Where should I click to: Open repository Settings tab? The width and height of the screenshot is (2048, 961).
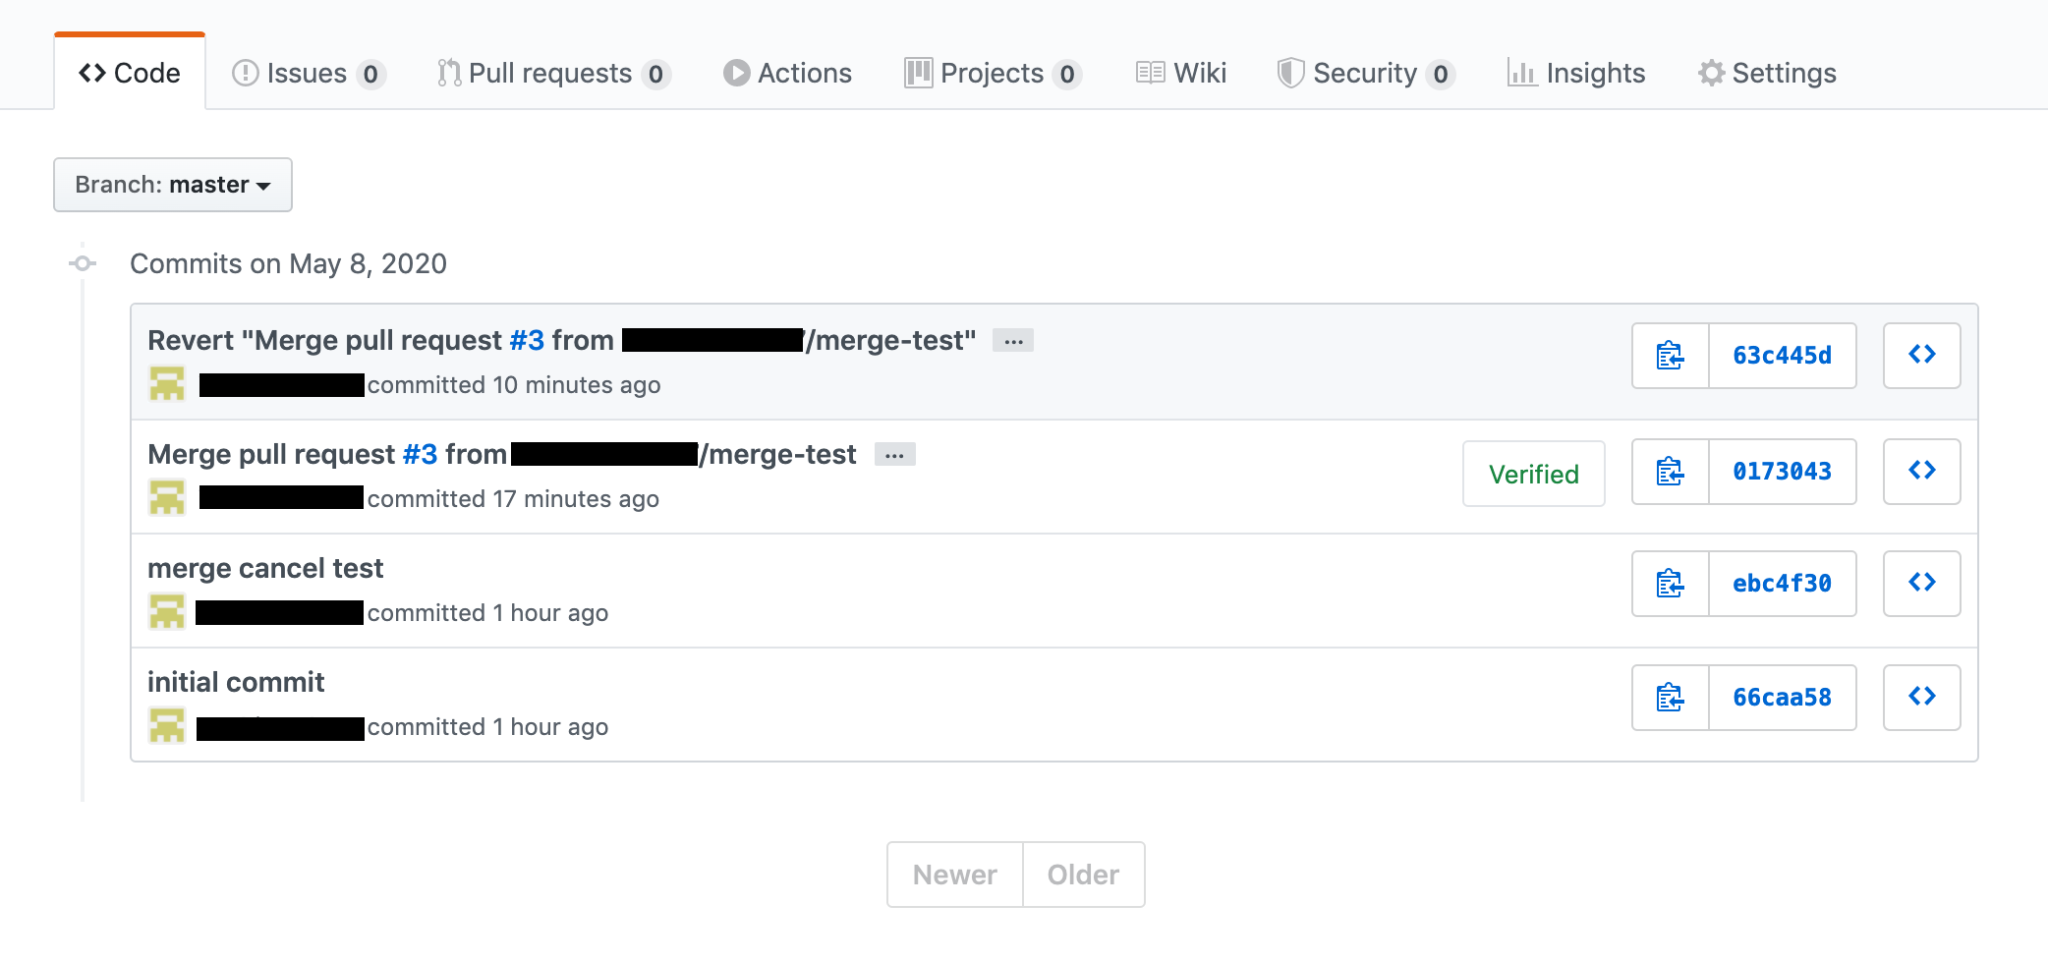coord(1767,73)
